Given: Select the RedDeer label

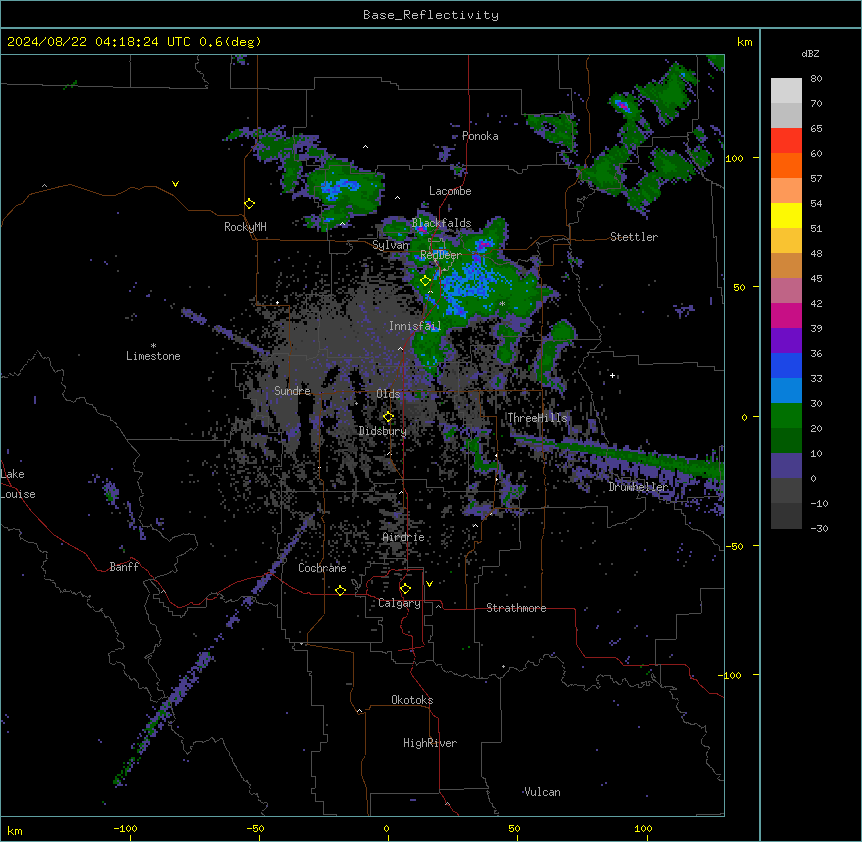Looking at the screenshot, I should (x=441, y=254).
